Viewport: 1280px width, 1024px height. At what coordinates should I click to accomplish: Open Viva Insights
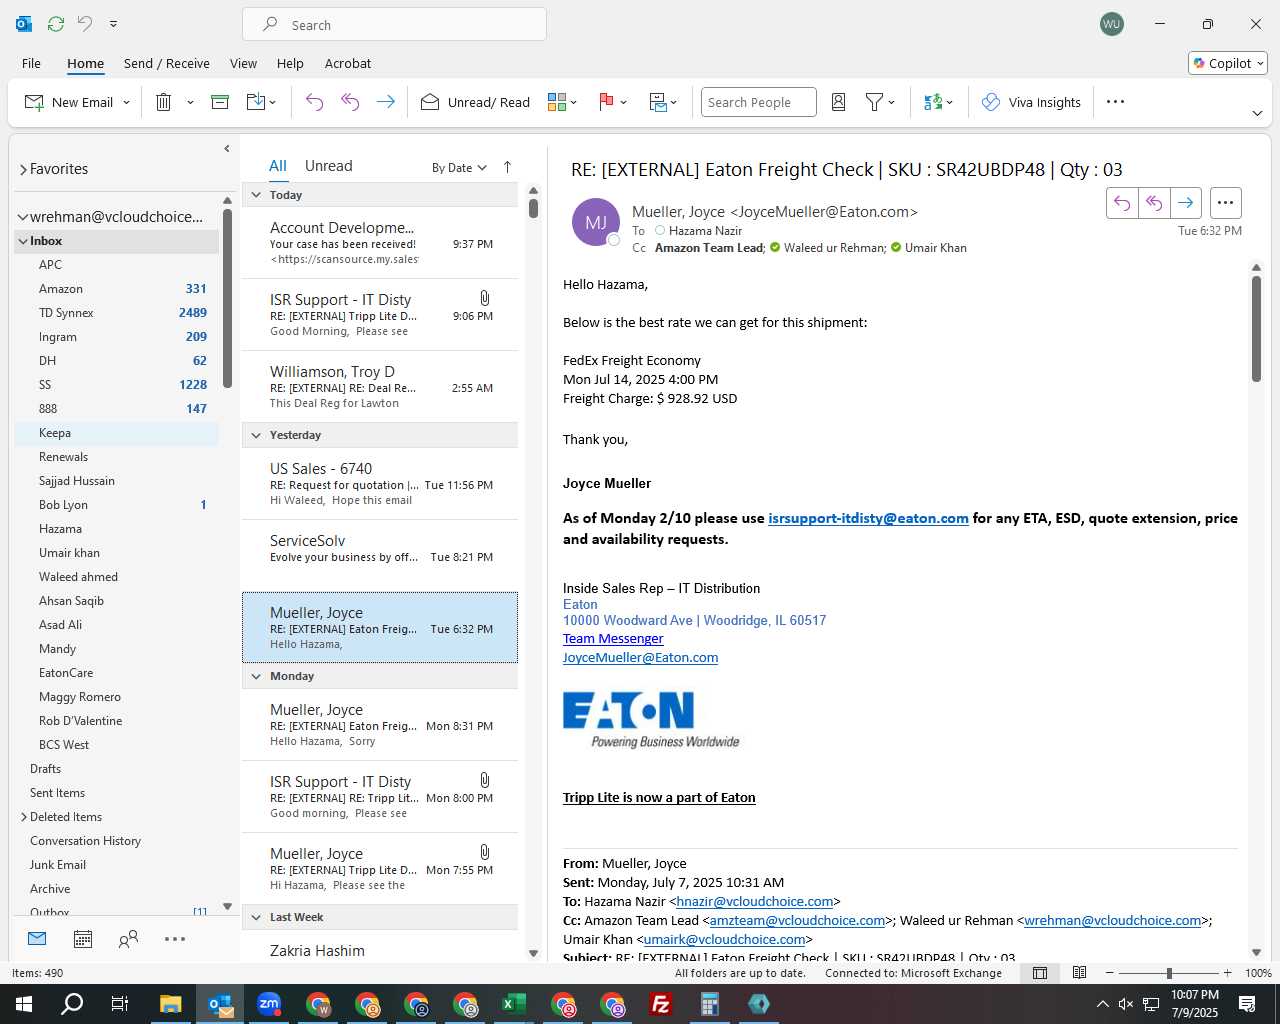point(1031,102)
